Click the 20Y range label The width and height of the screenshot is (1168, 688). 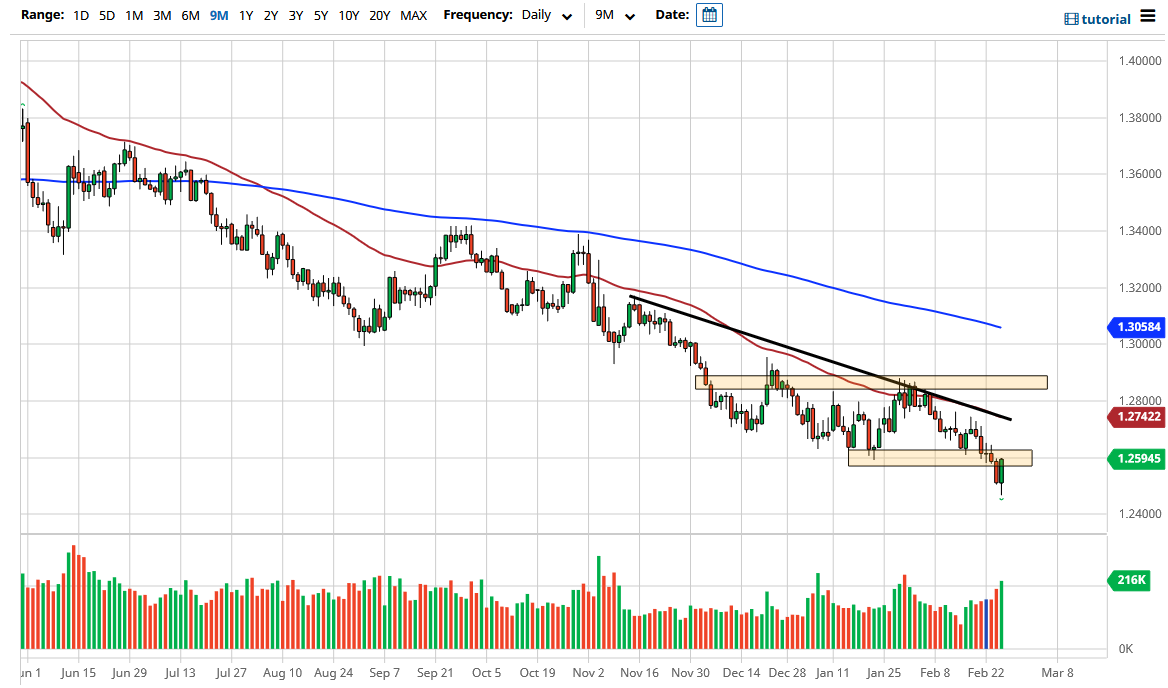click(379, 16)
